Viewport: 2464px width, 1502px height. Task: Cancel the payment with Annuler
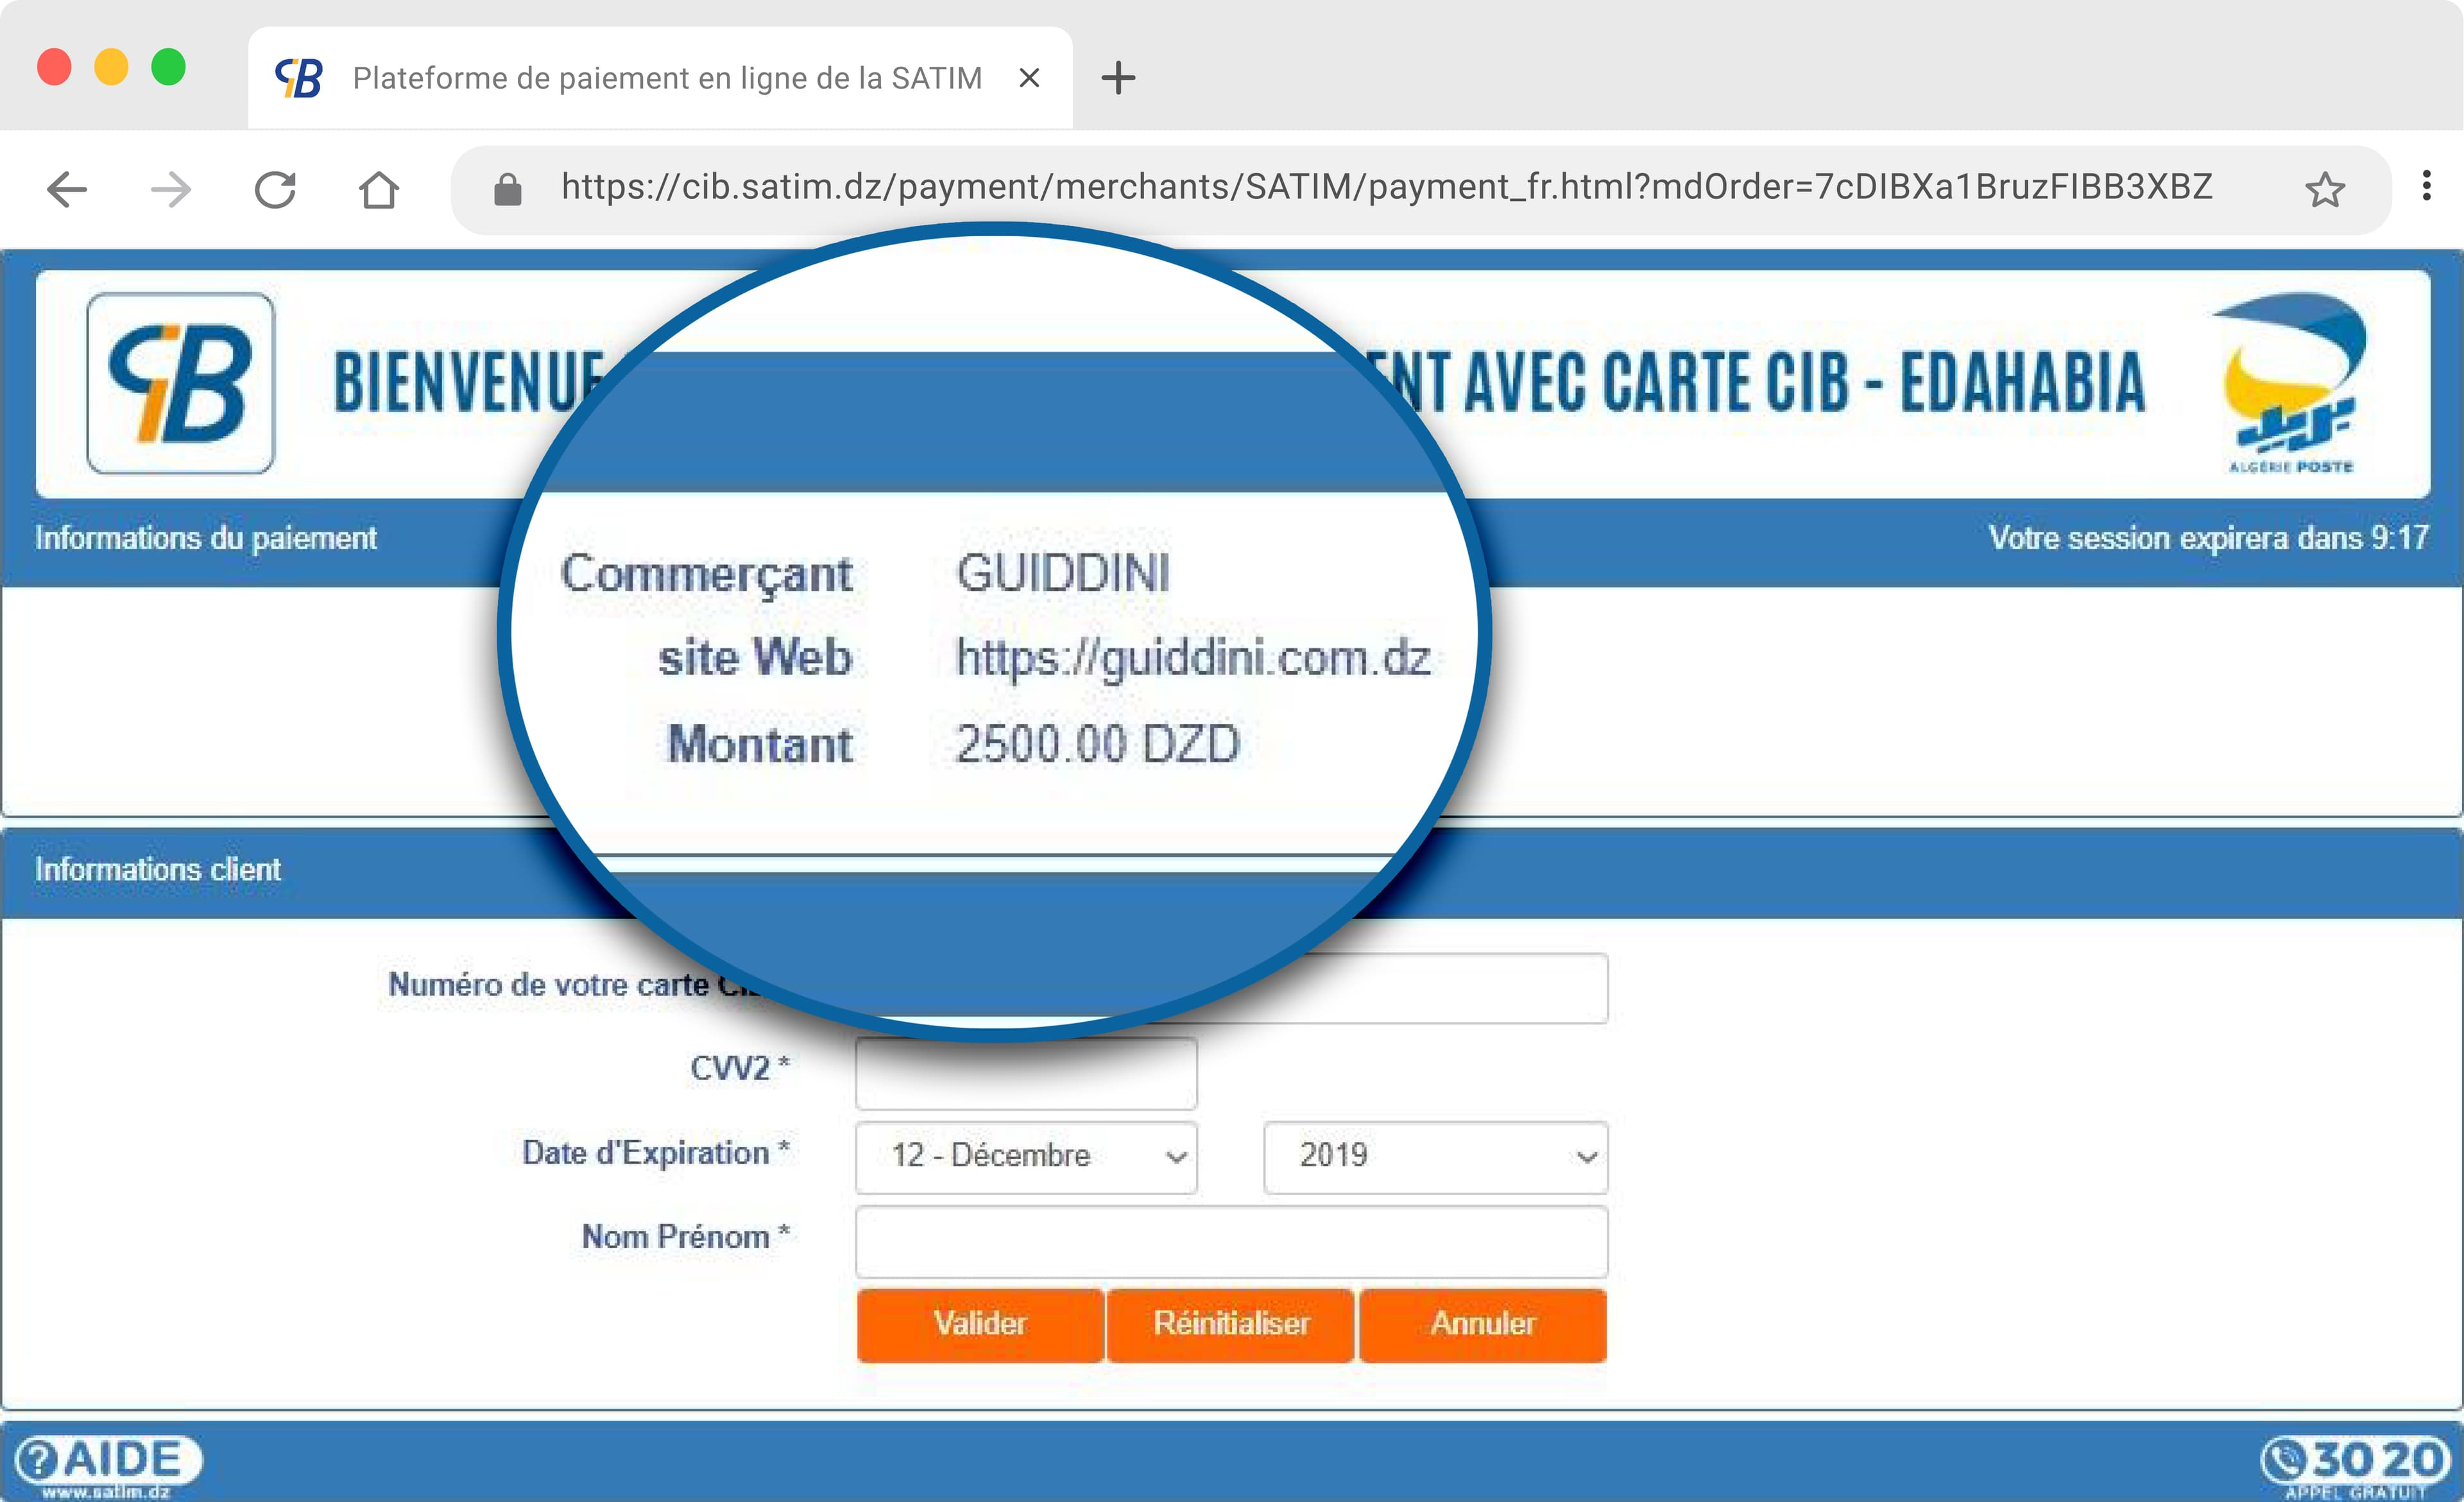[1482, 1325]
